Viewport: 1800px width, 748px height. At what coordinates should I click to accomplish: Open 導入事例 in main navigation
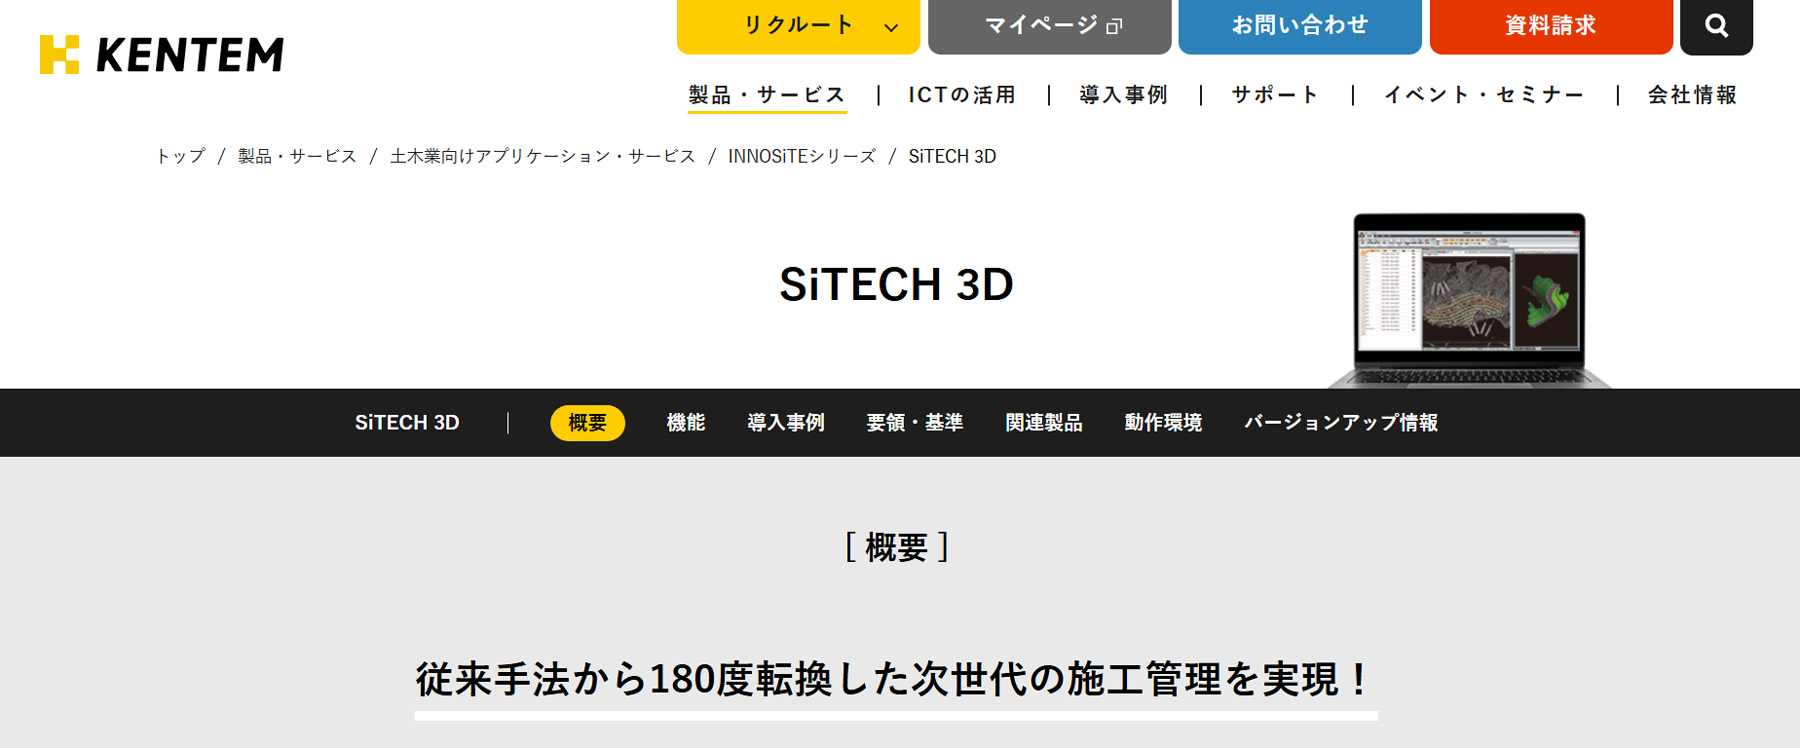point(1123,95)
